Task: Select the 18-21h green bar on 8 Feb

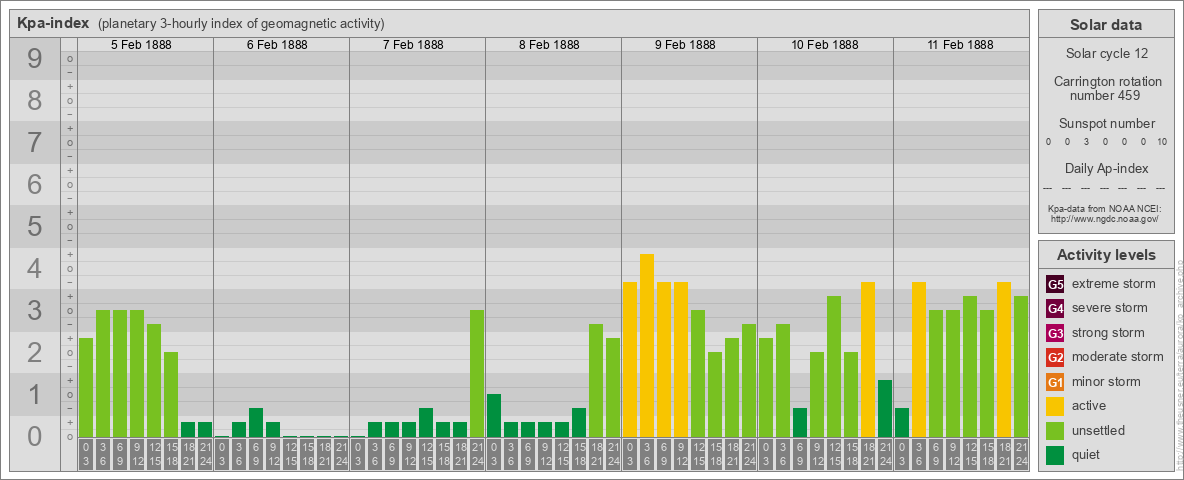Action: click(x=596, y=381)
